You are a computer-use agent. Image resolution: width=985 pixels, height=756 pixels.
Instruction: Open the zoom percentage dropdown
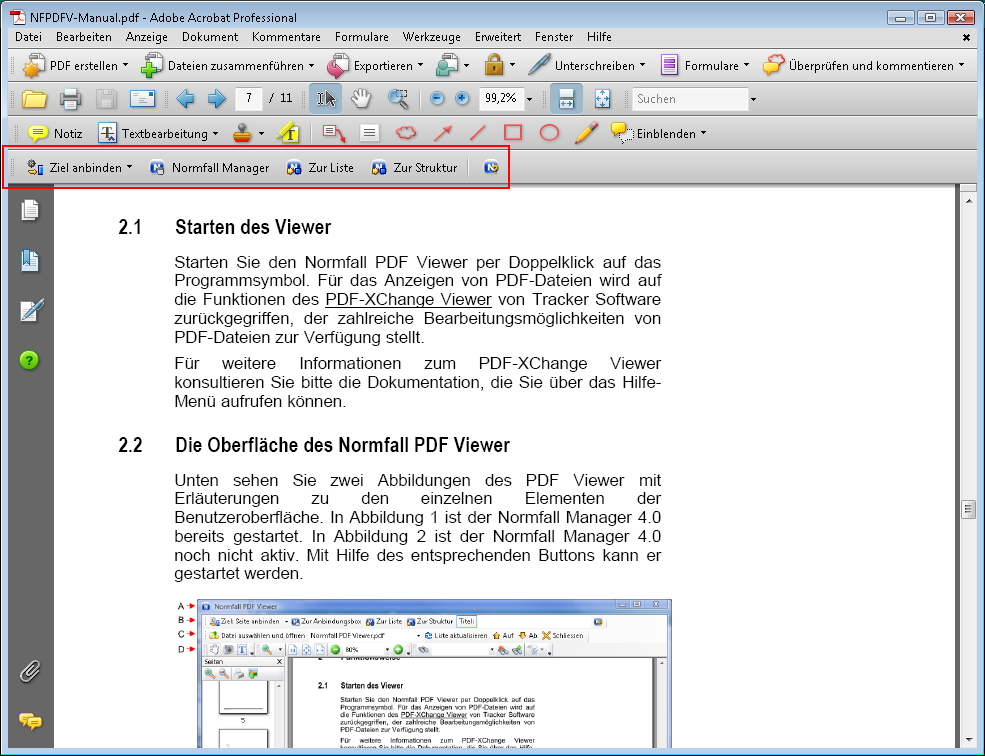pos(529,99)
